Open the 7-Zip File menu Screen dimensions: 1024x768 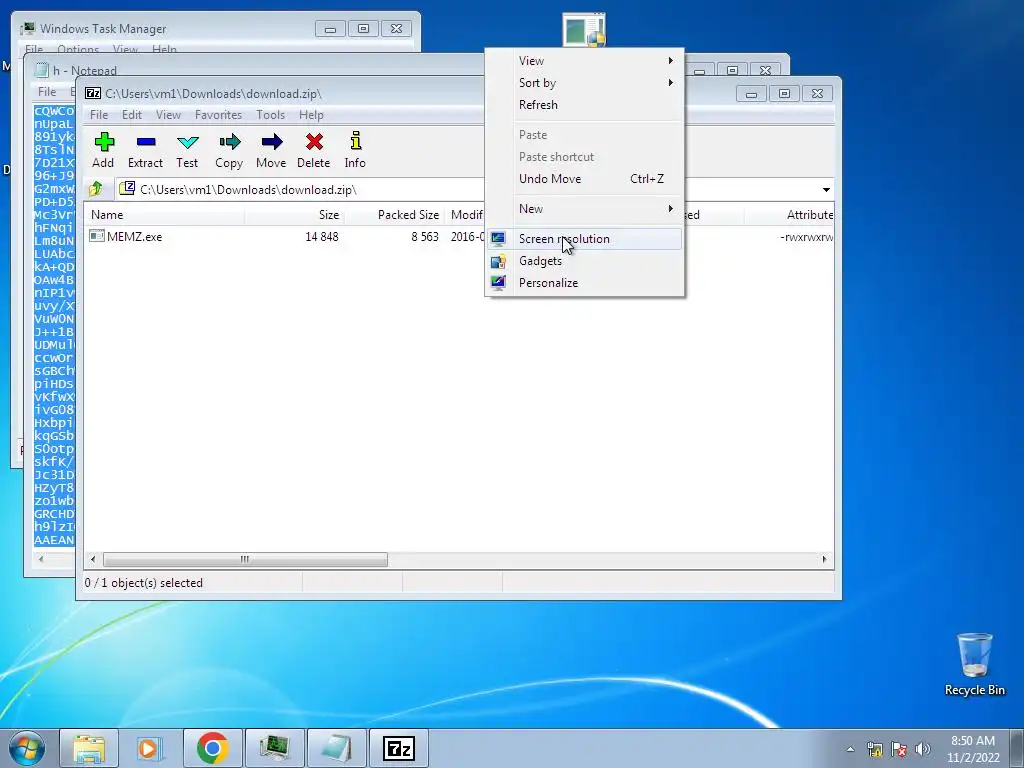pyautogui.click(x=99, y=115)
